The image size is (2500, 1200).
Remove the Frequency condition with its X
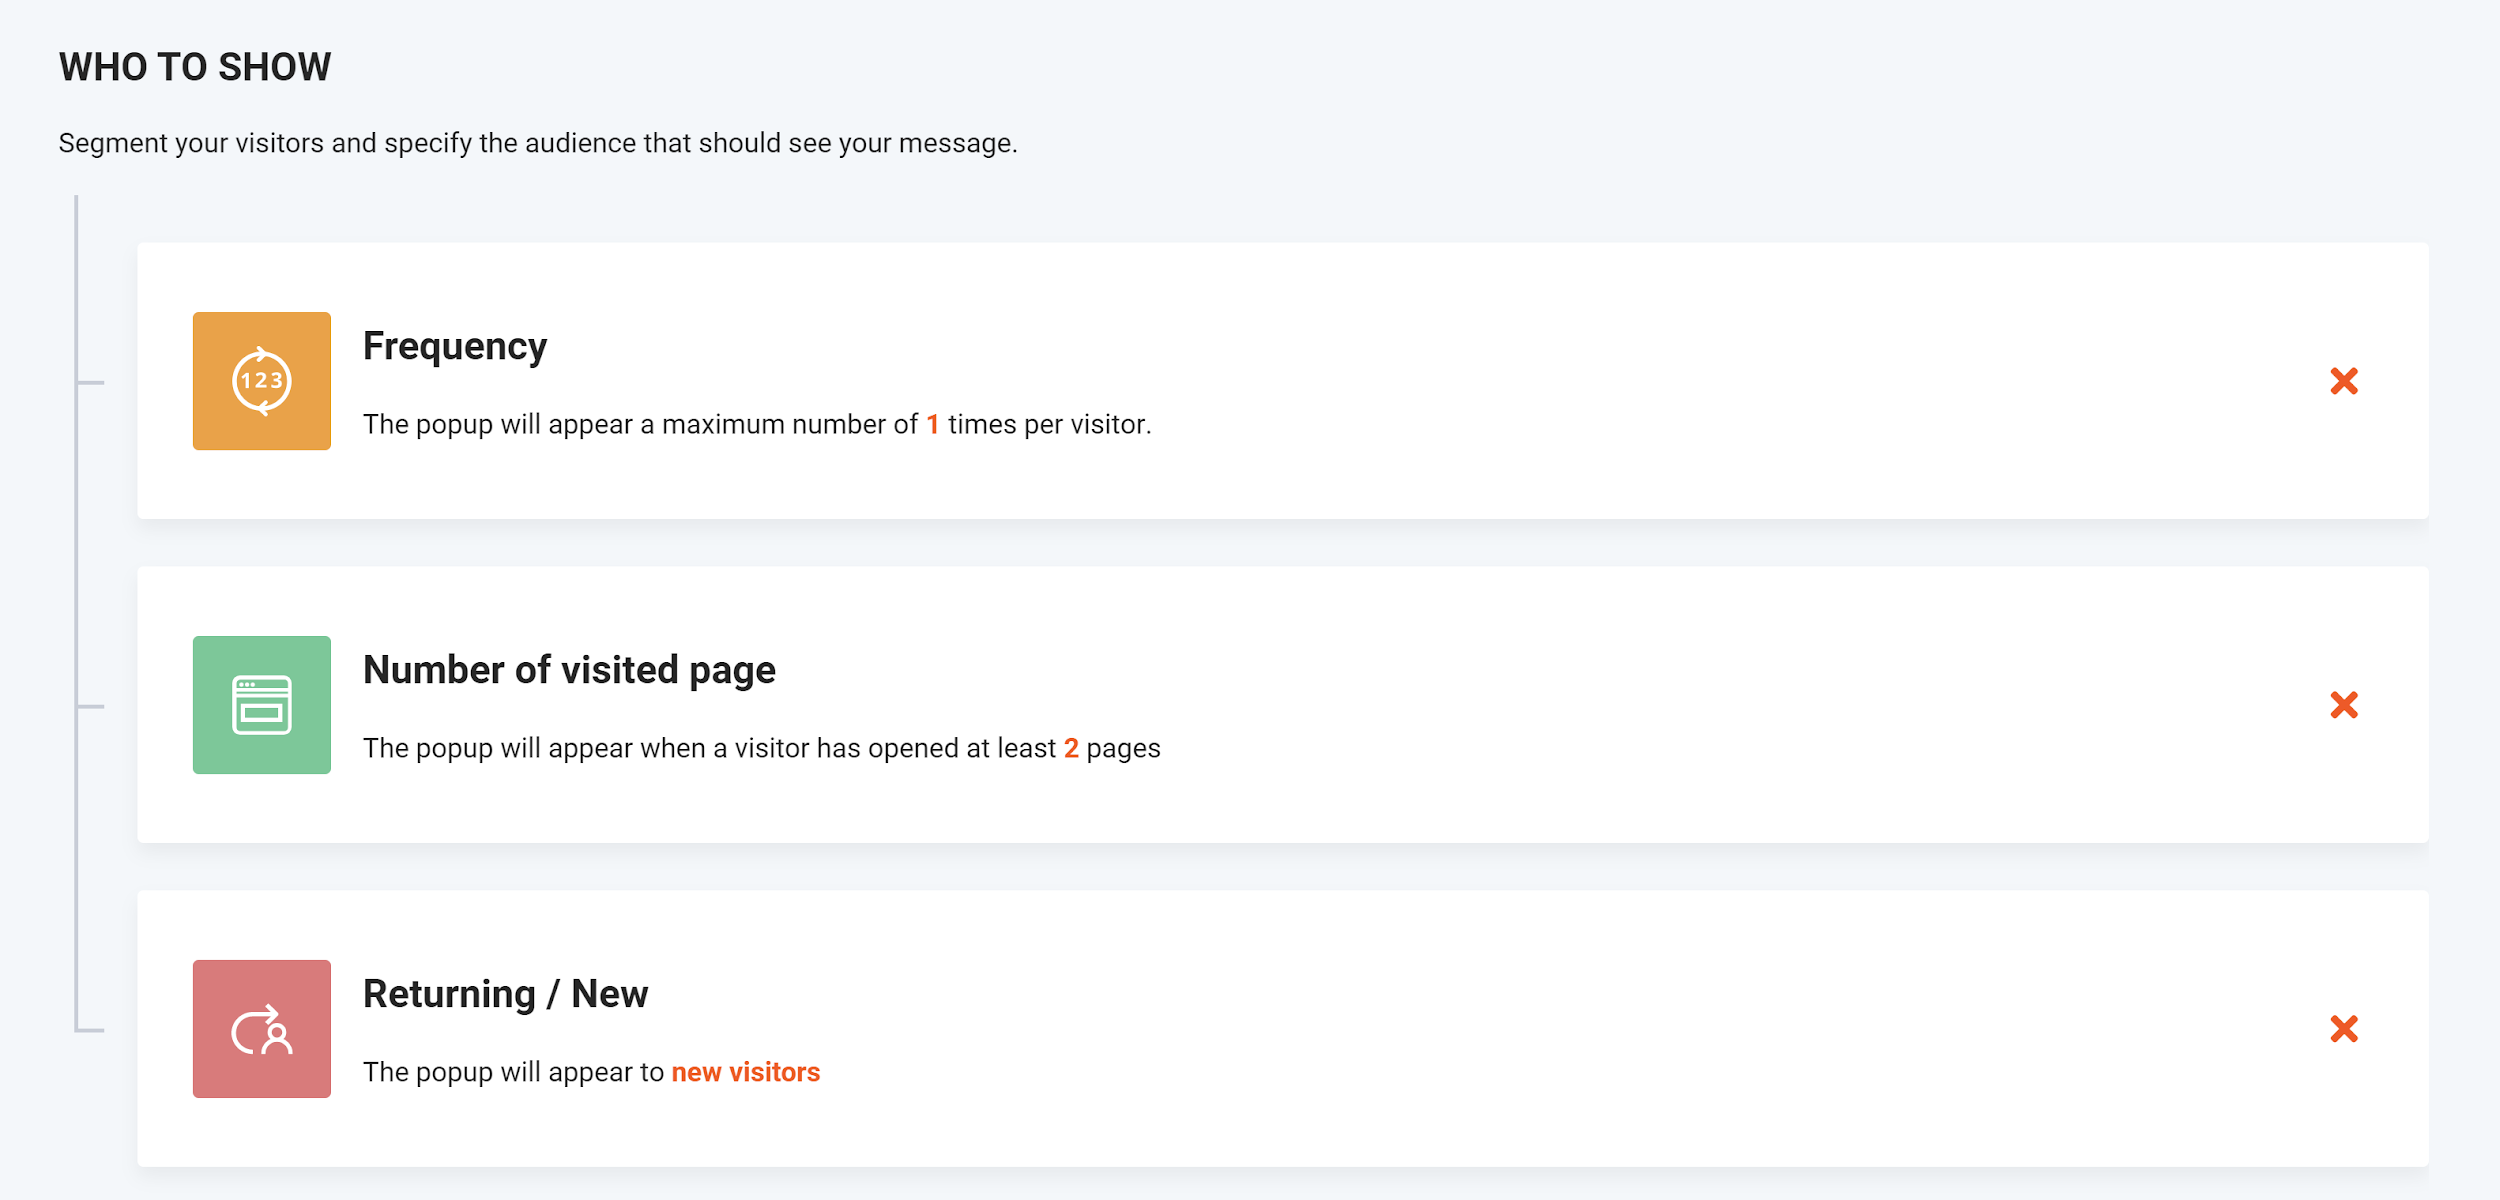click(x=2345, y=381)
